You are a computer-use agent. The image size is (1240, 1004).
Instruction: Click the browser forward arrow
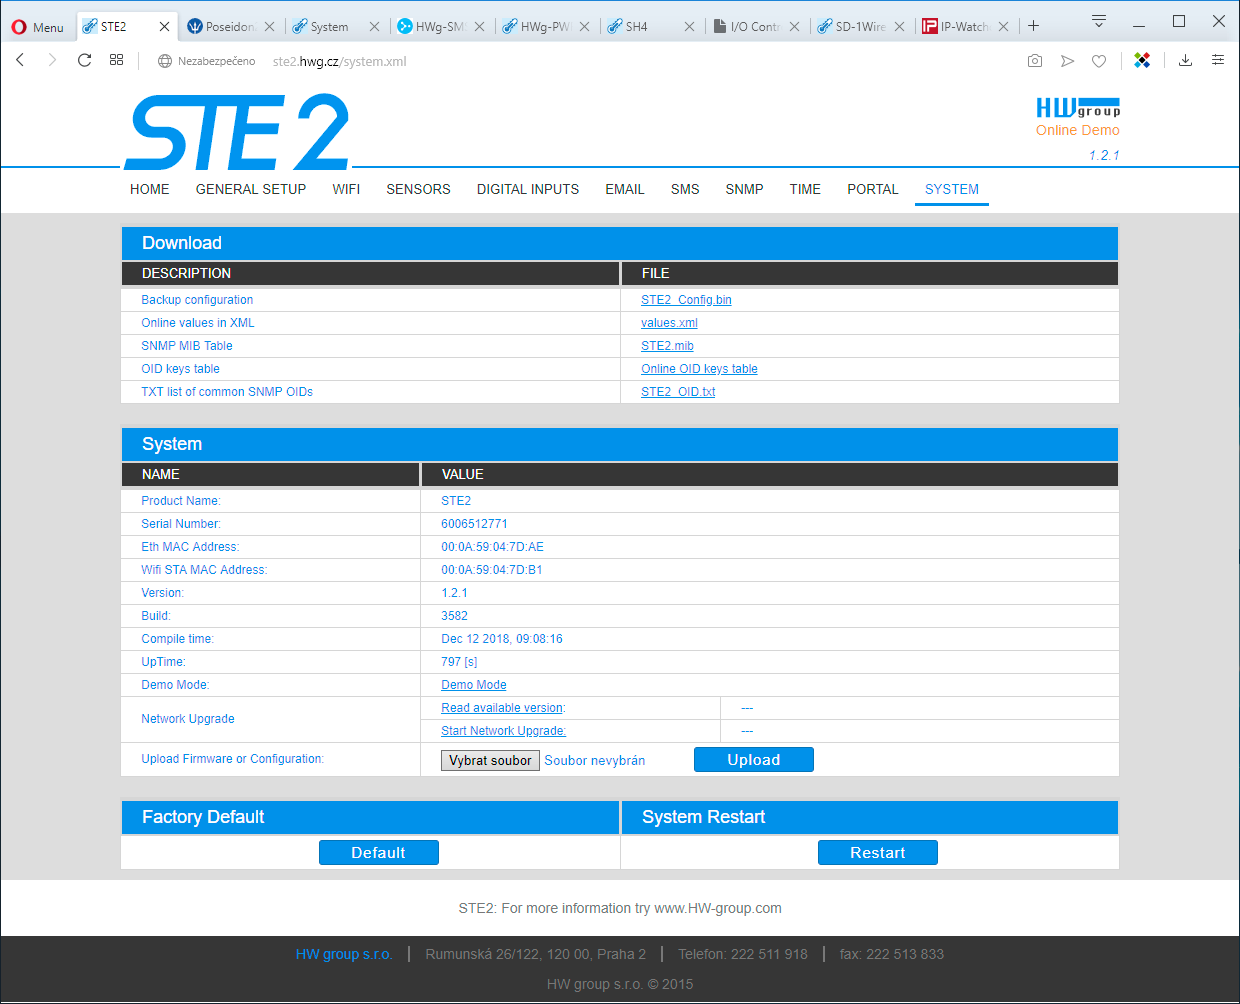coord(52,60)
